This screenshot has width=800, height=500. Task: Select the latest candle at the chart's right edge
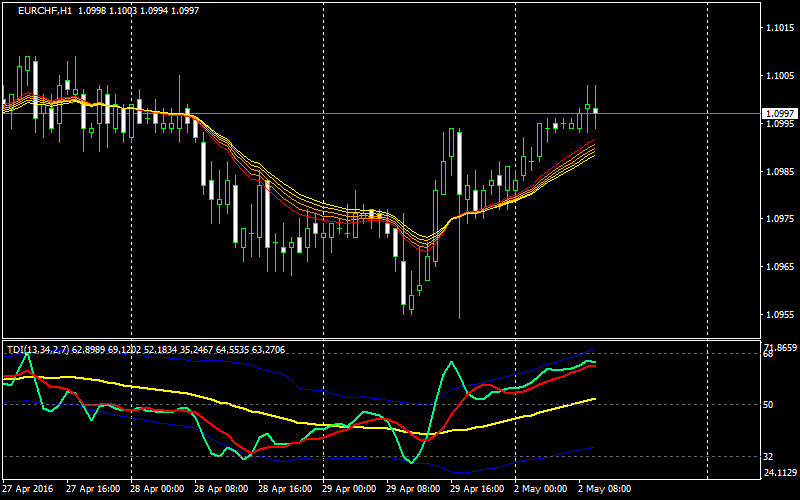pyautogui.click(x=595, y=107)
